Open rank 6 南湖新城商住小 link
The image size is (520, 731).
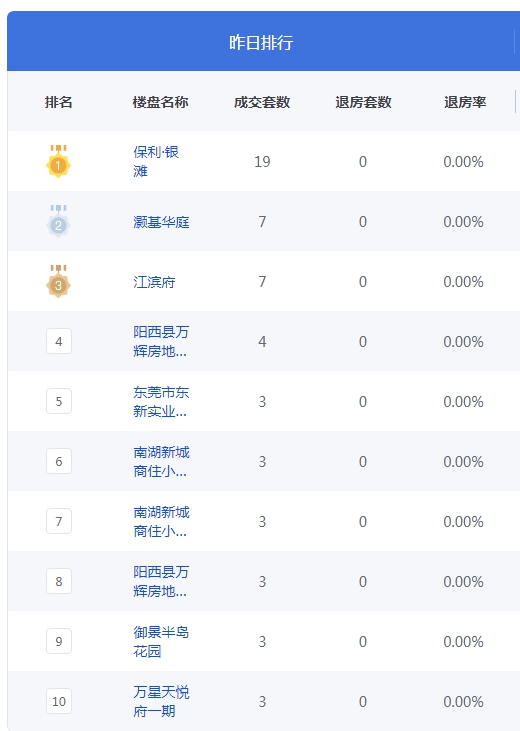pos(161,462)
